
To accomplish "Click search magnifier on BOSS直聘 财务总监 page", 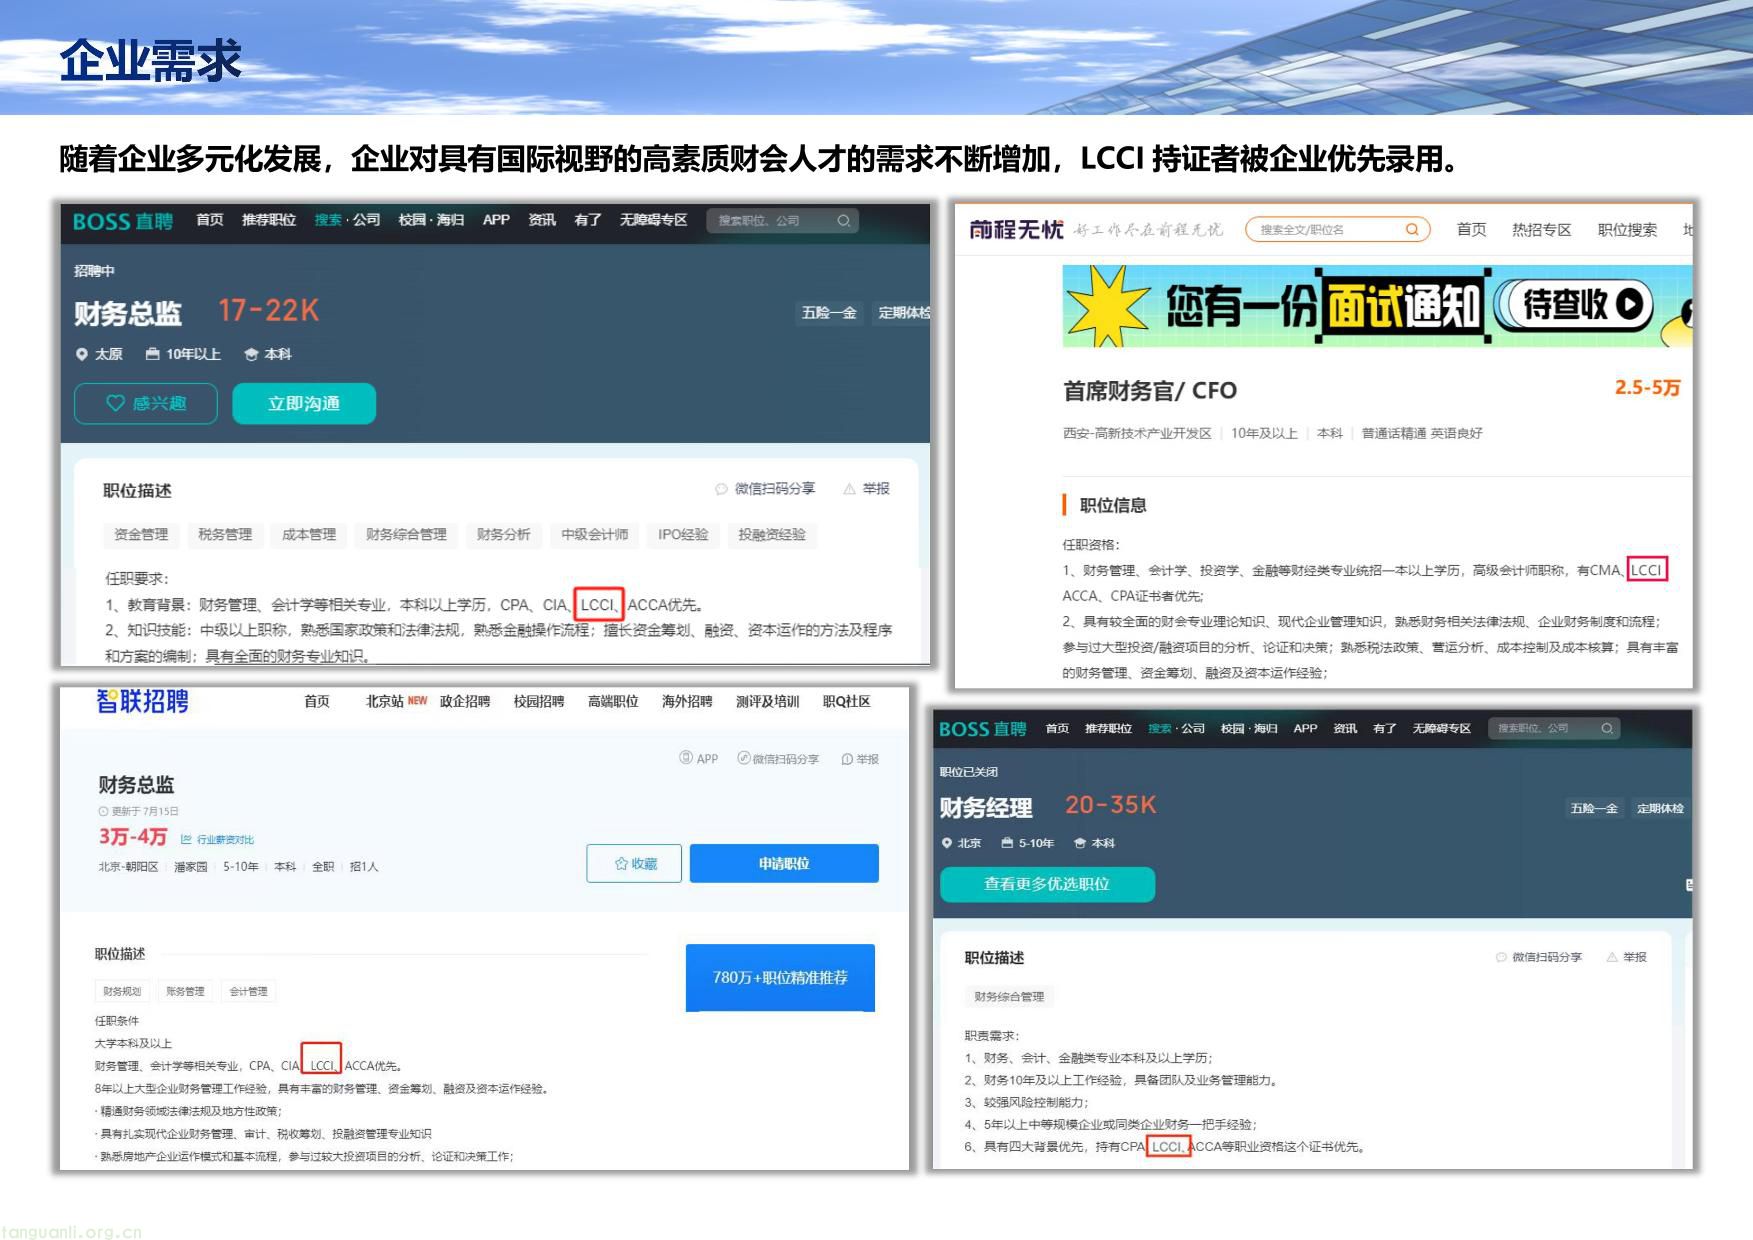I will point(844,221).
